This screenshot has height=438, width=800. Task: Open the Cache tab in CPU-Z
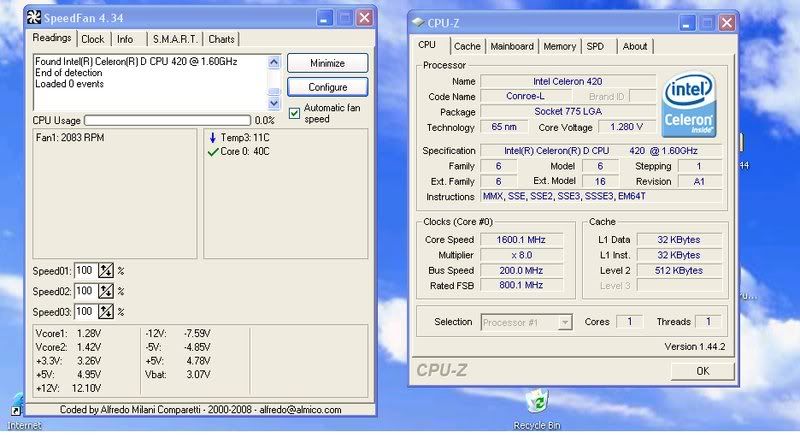point(467,46)
